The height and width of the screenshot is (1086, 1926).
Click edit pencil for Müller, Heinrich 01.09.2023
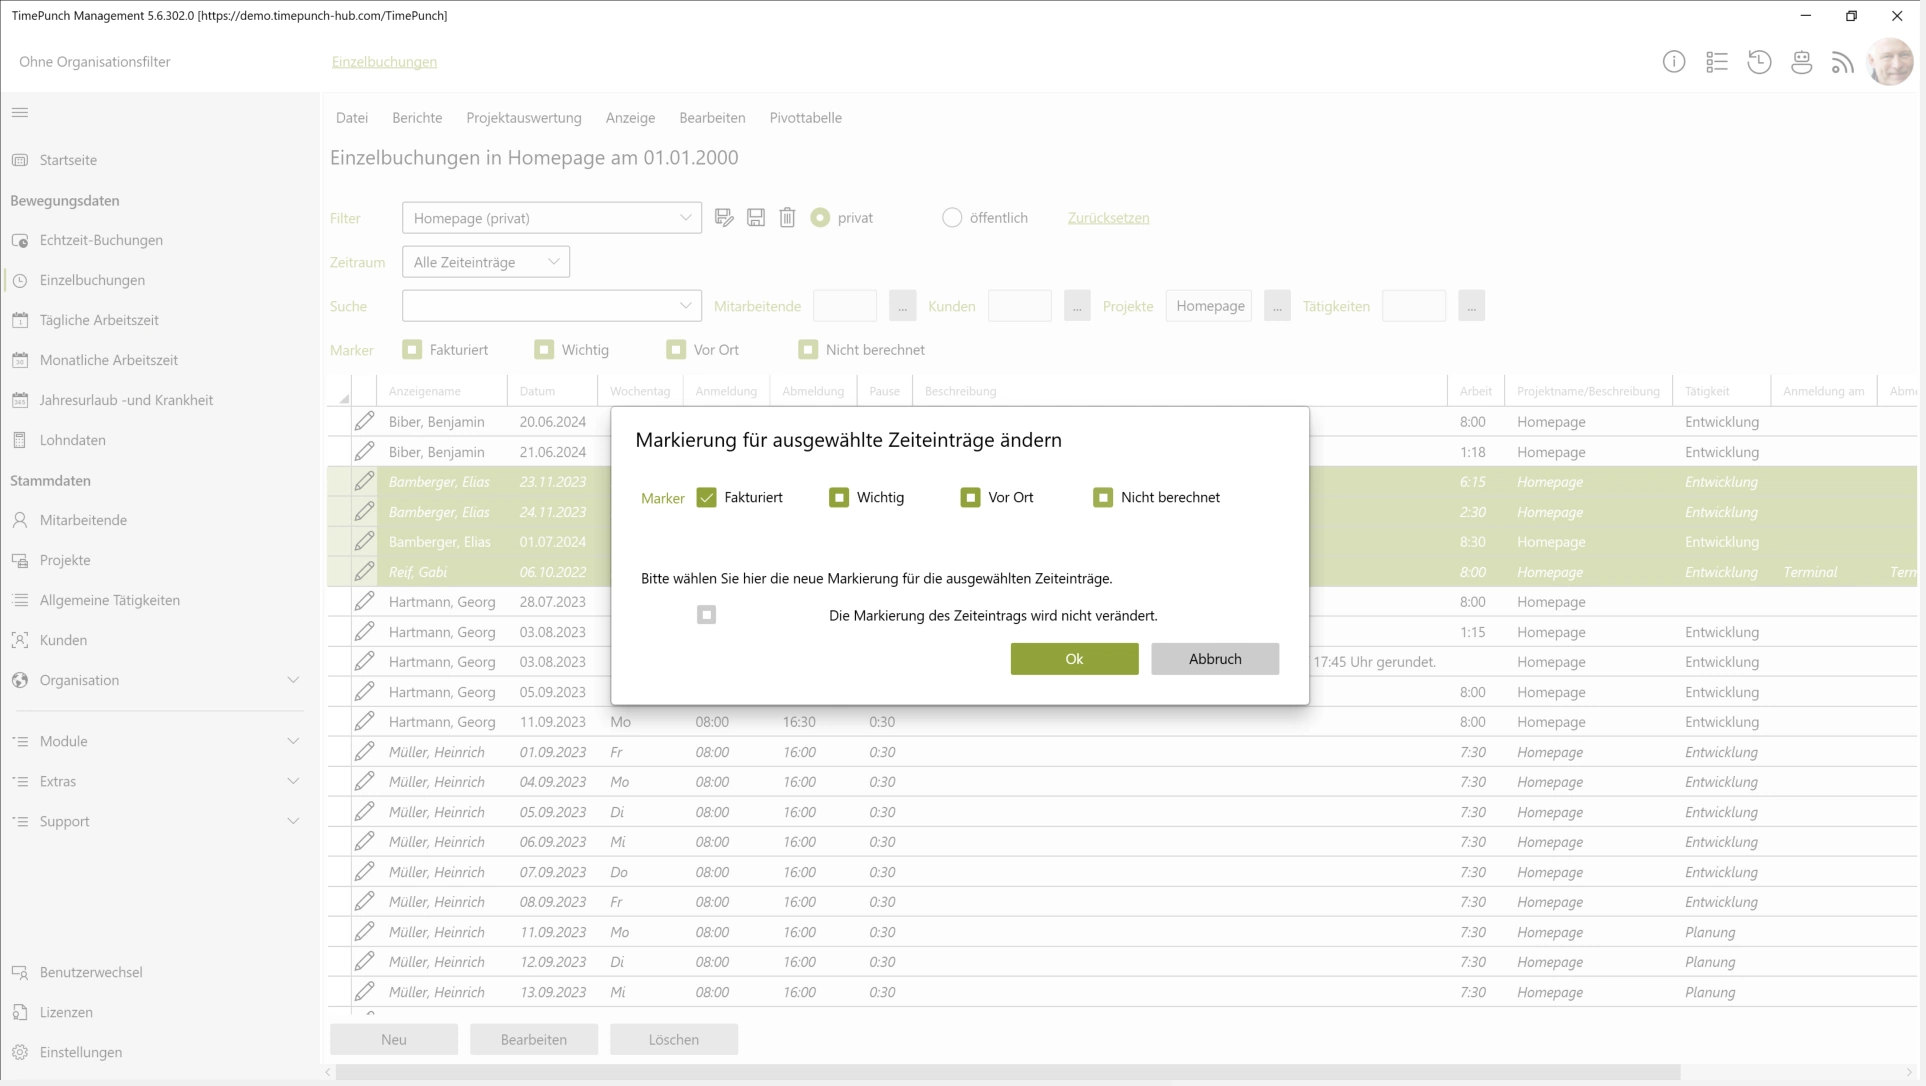(364, 751)
